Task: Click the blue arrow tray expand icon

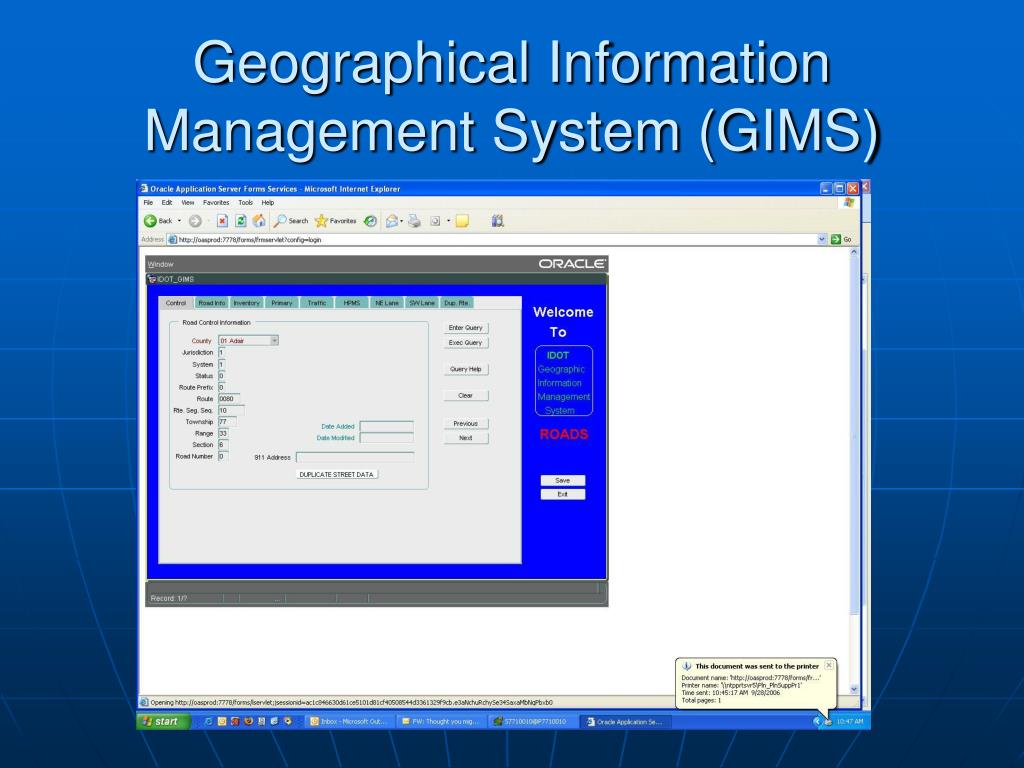Action: pos(817,722)
